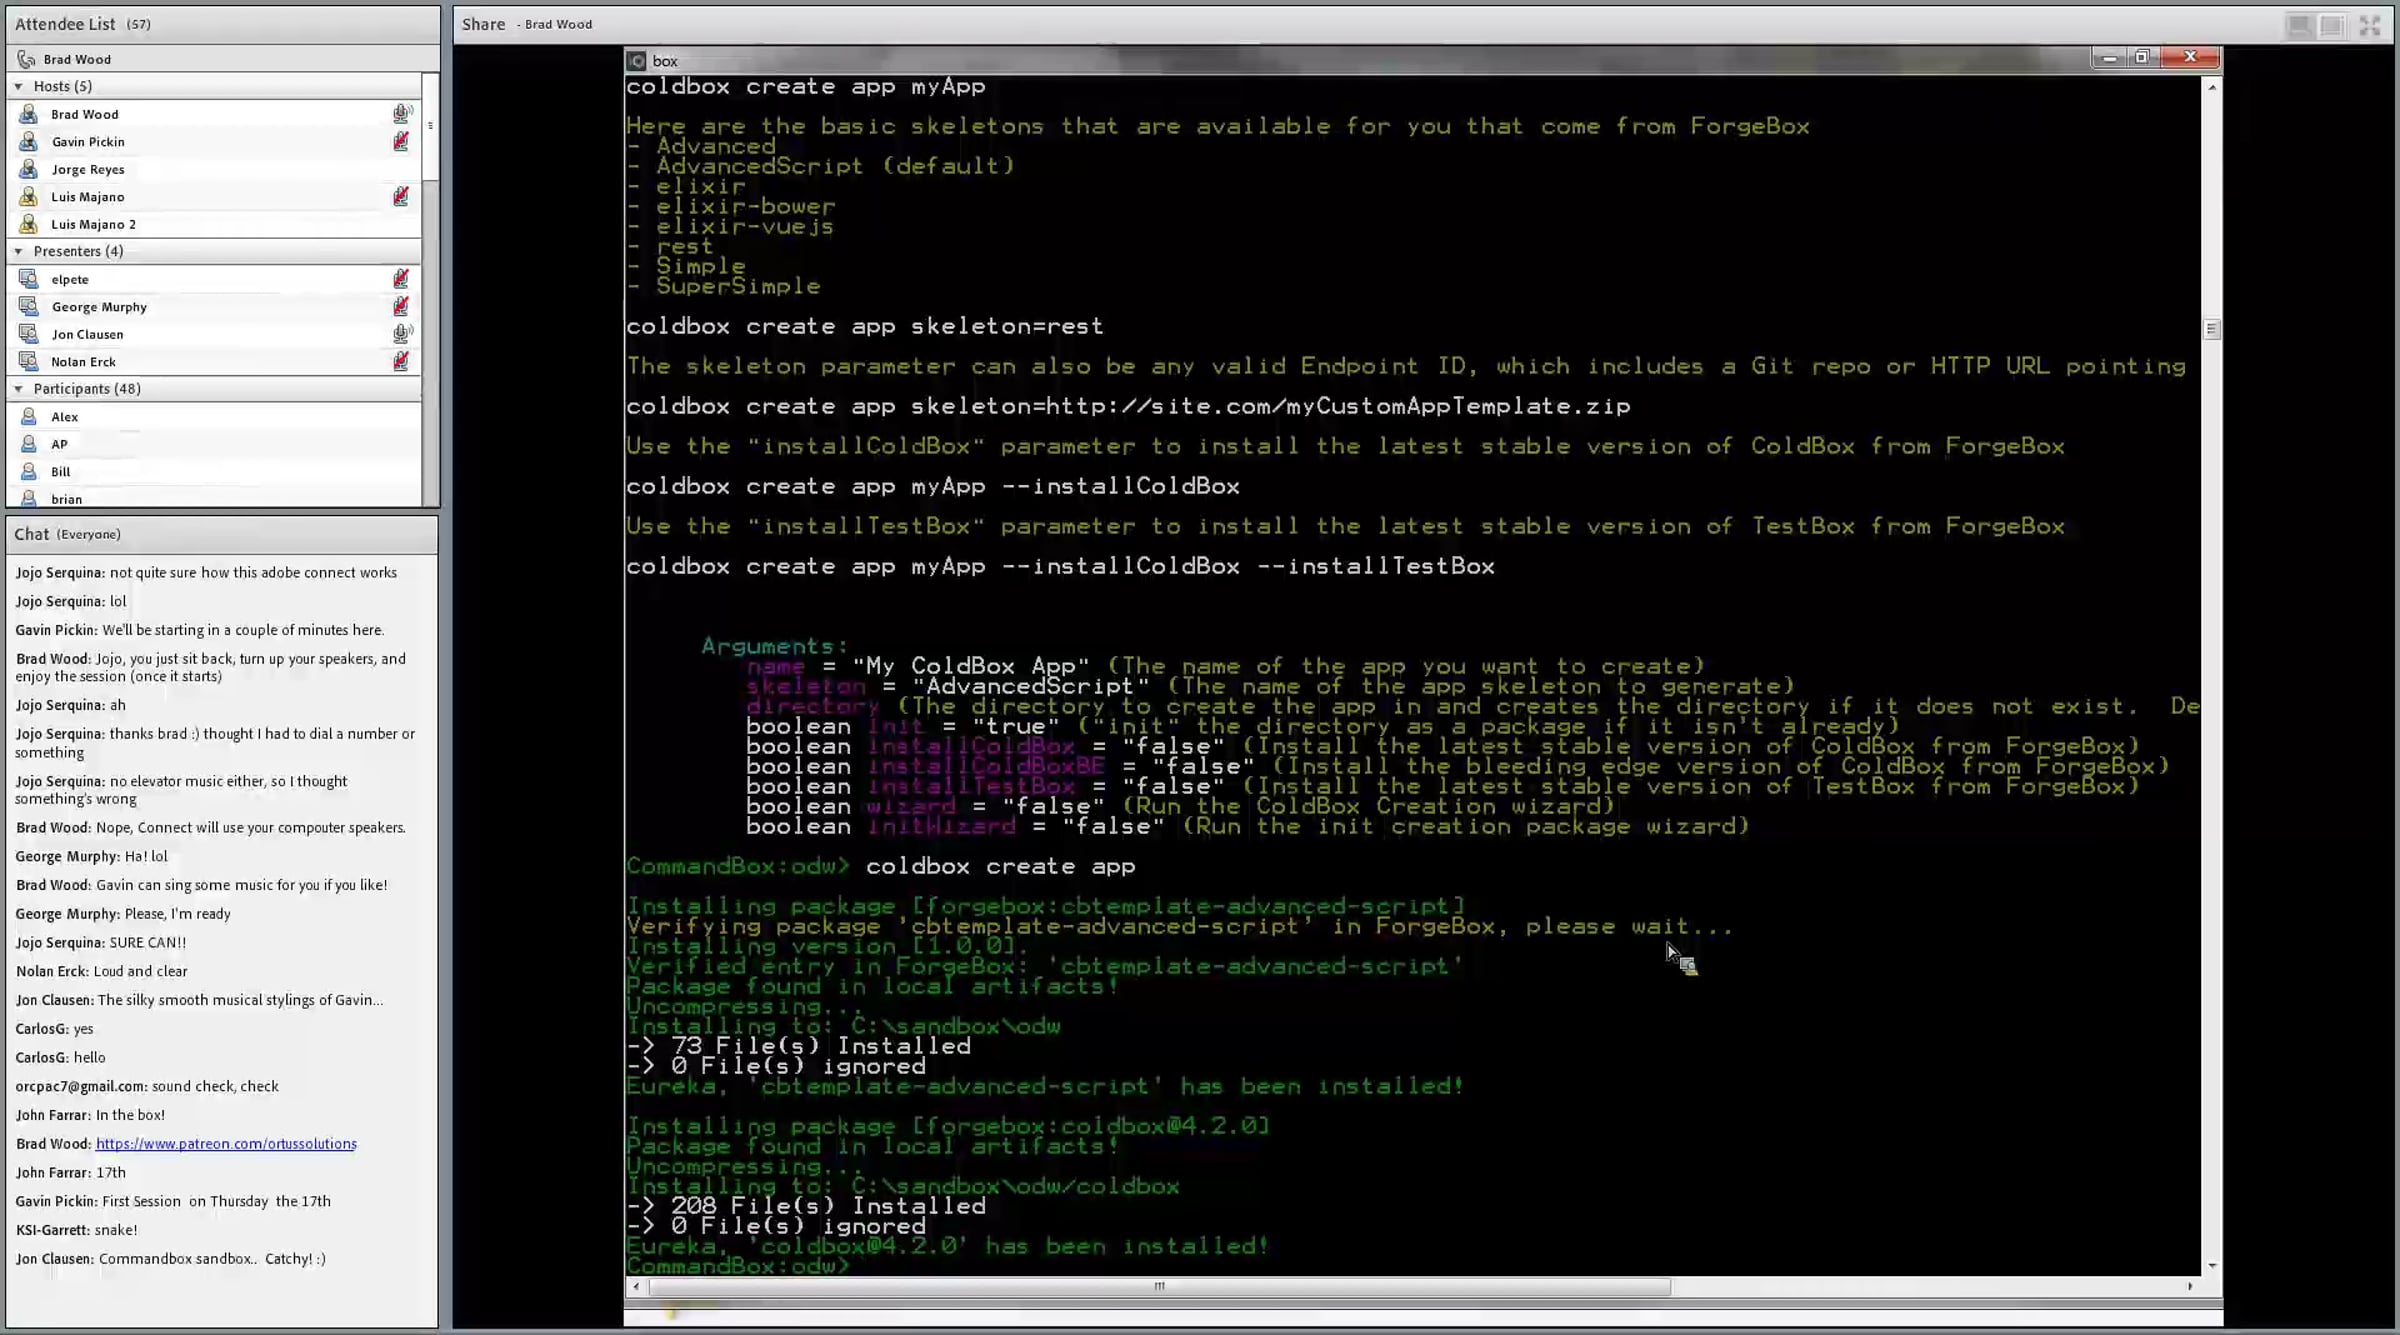The image size is (2400, 1335).
Task: Click Alex's participant avatar icon
Action: (29, 417)
